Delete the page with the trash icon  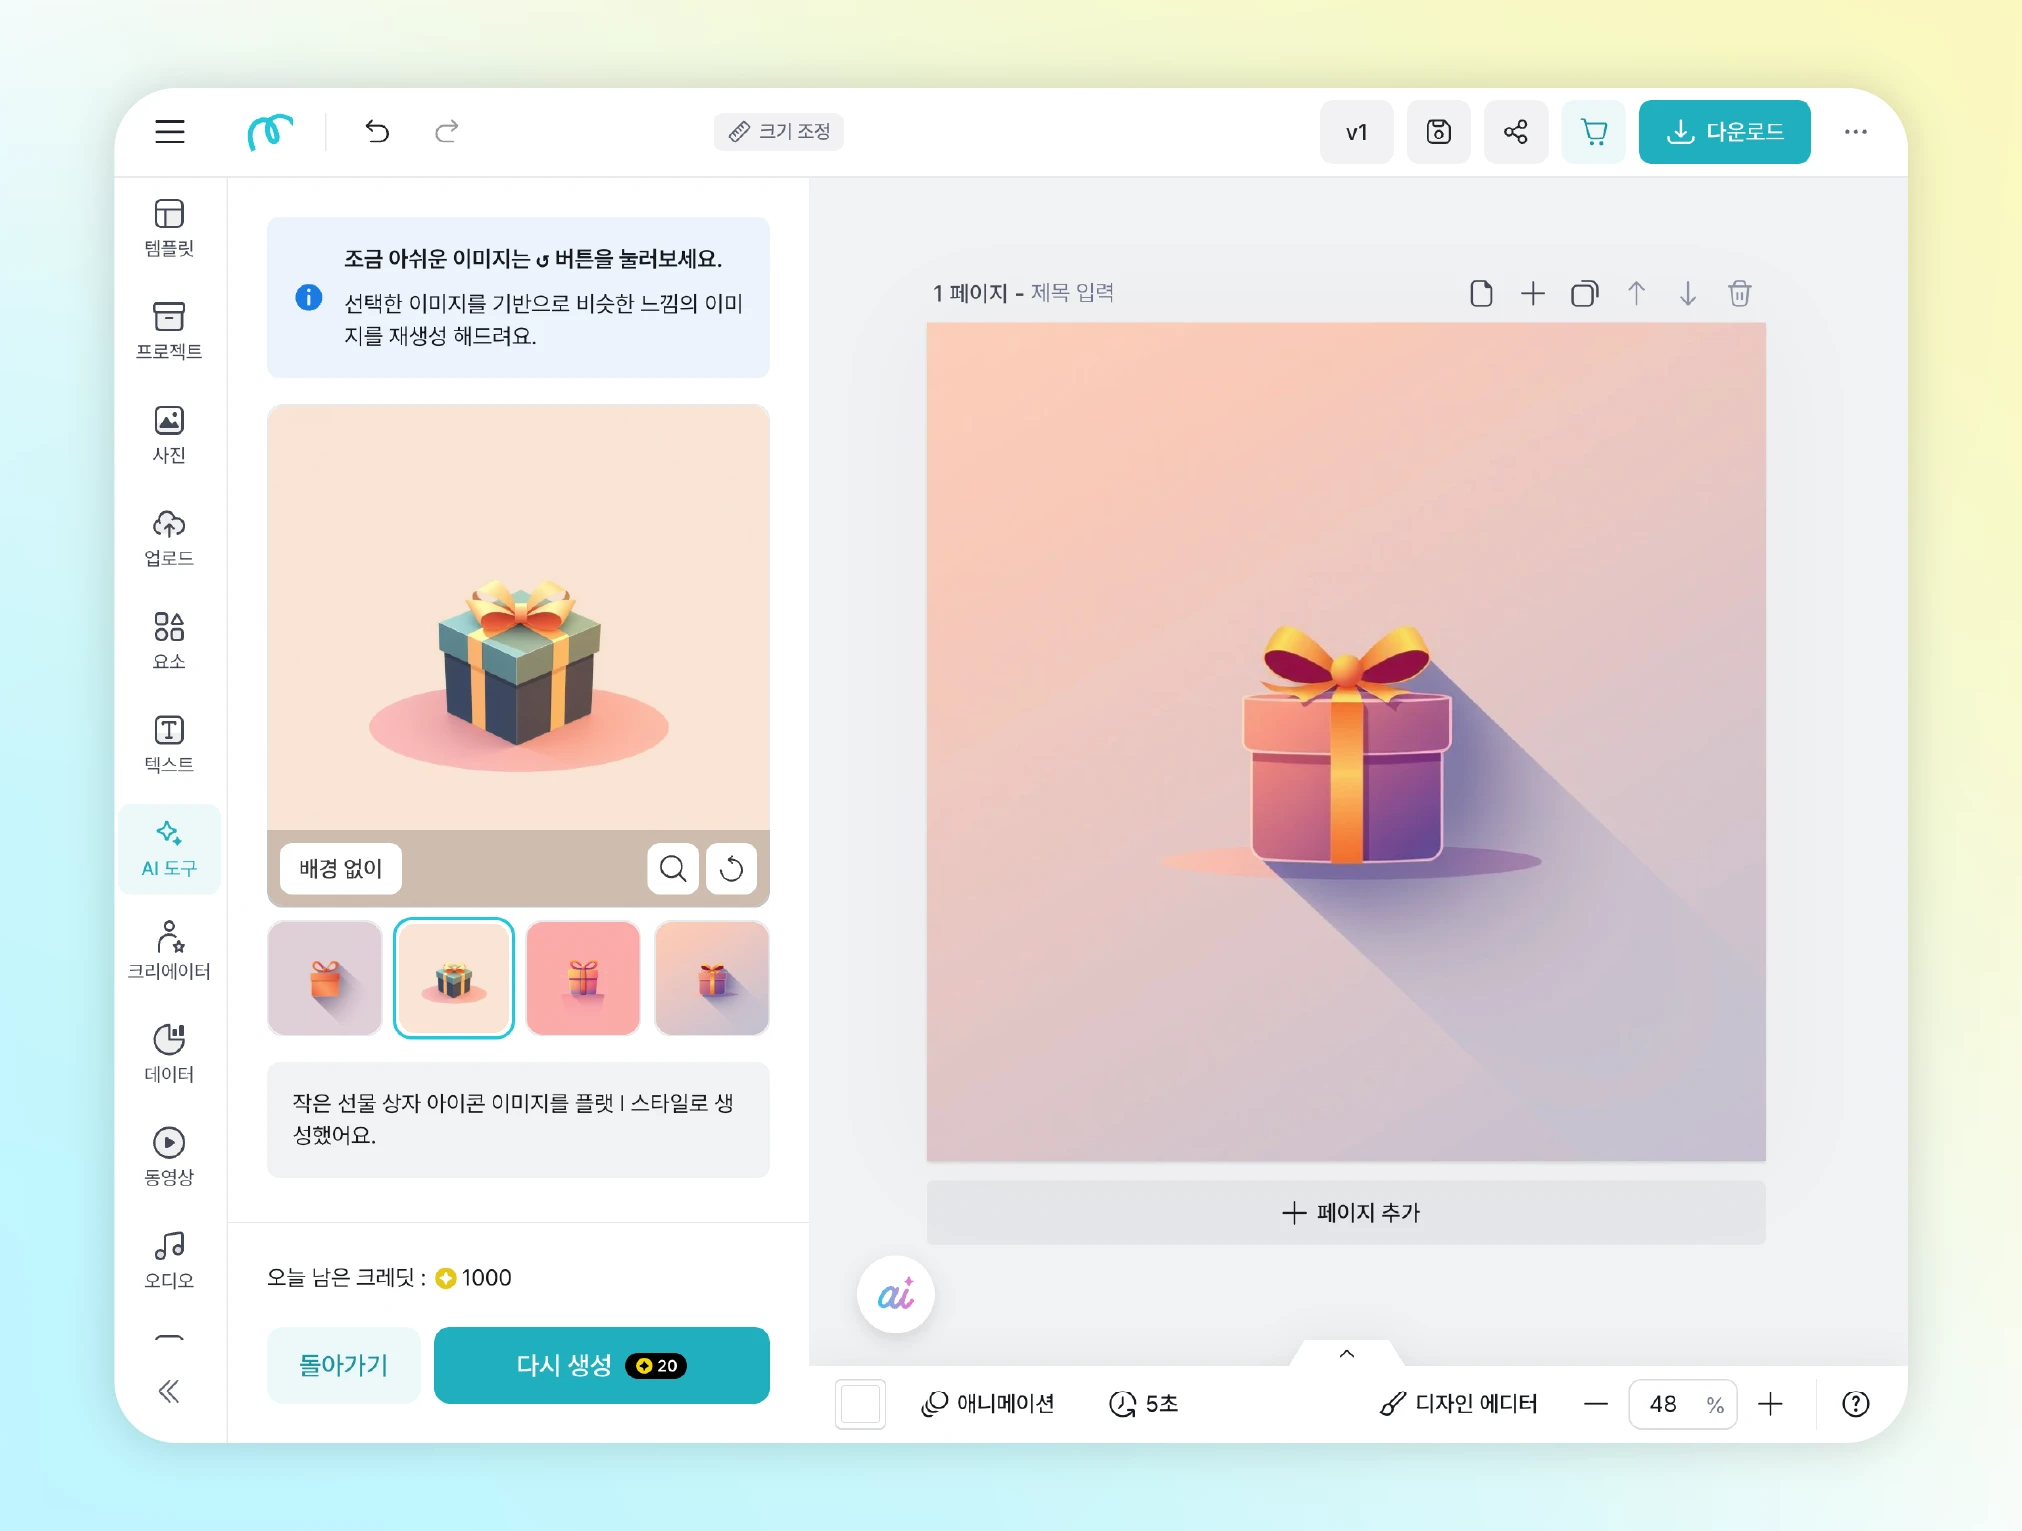point(1739,293)
